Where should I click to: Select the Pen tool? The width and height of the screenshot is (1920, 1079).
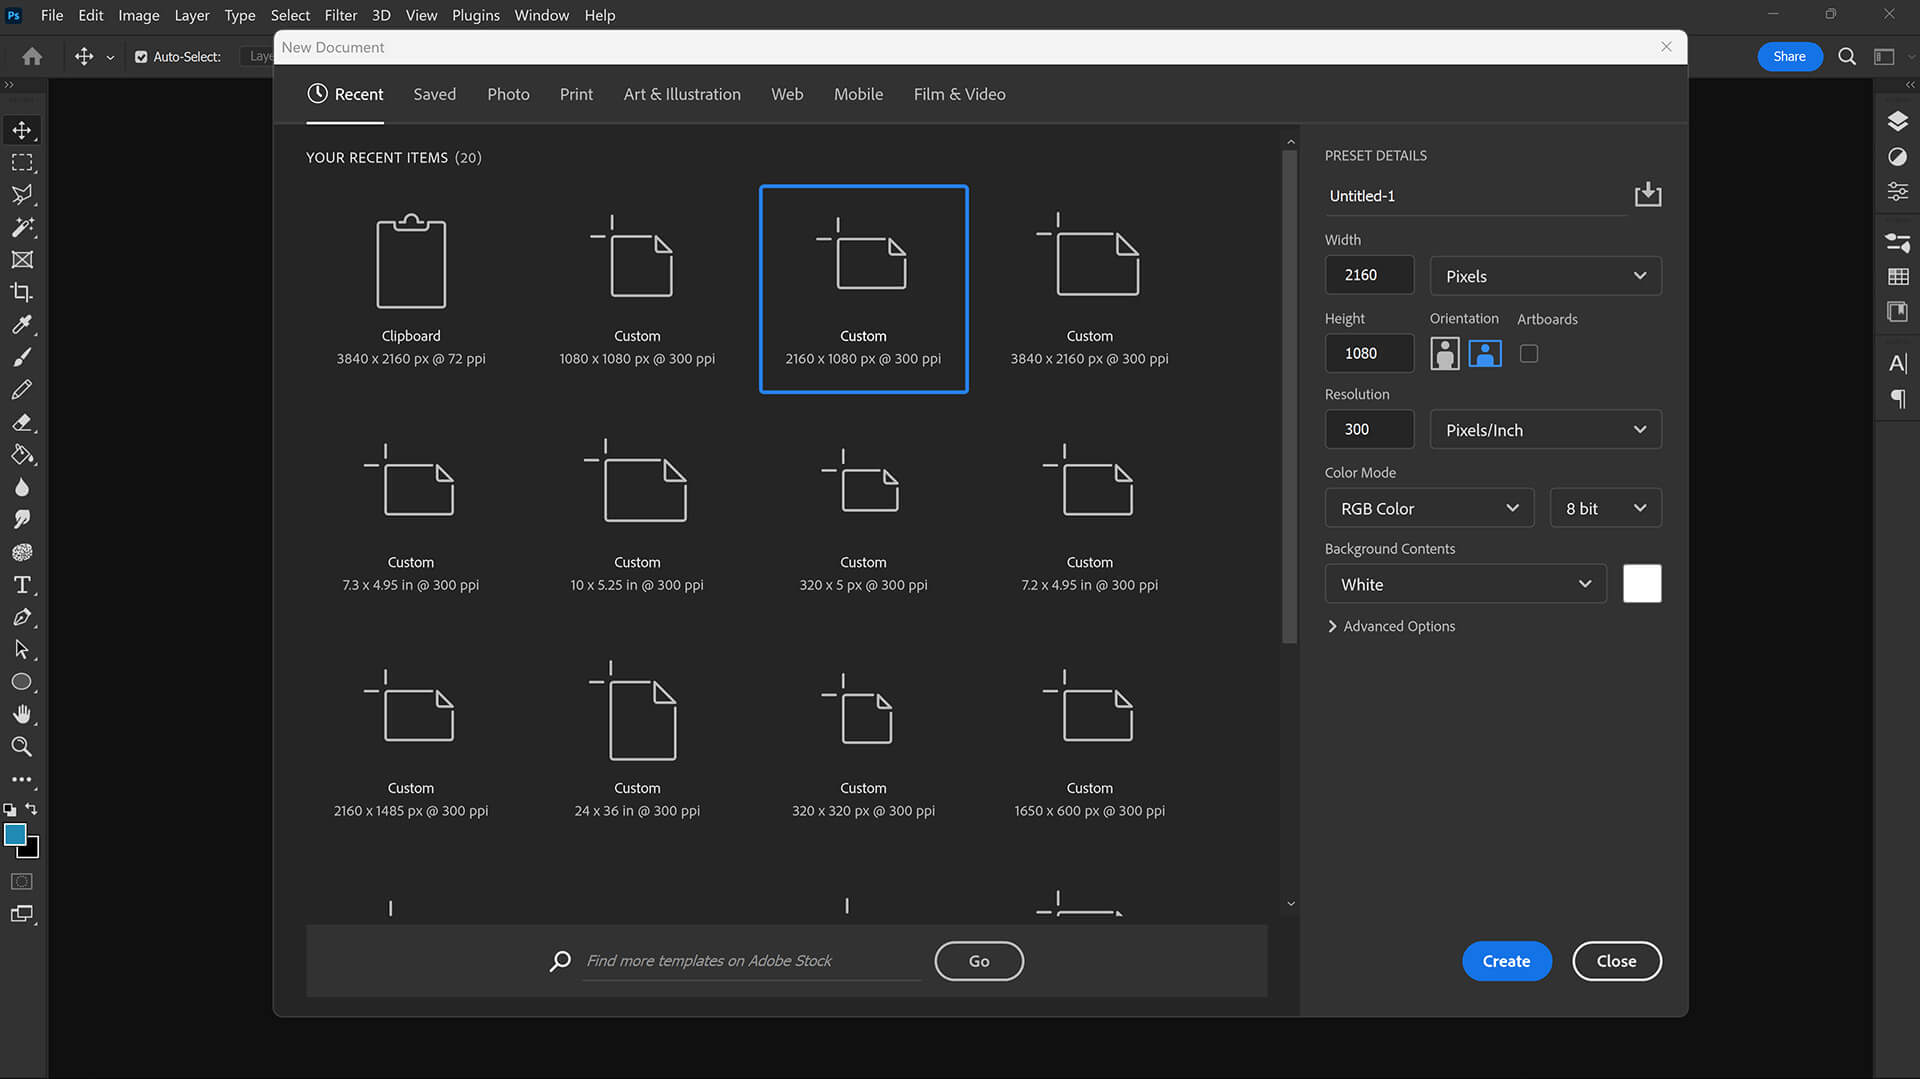(x=22, y=617)
